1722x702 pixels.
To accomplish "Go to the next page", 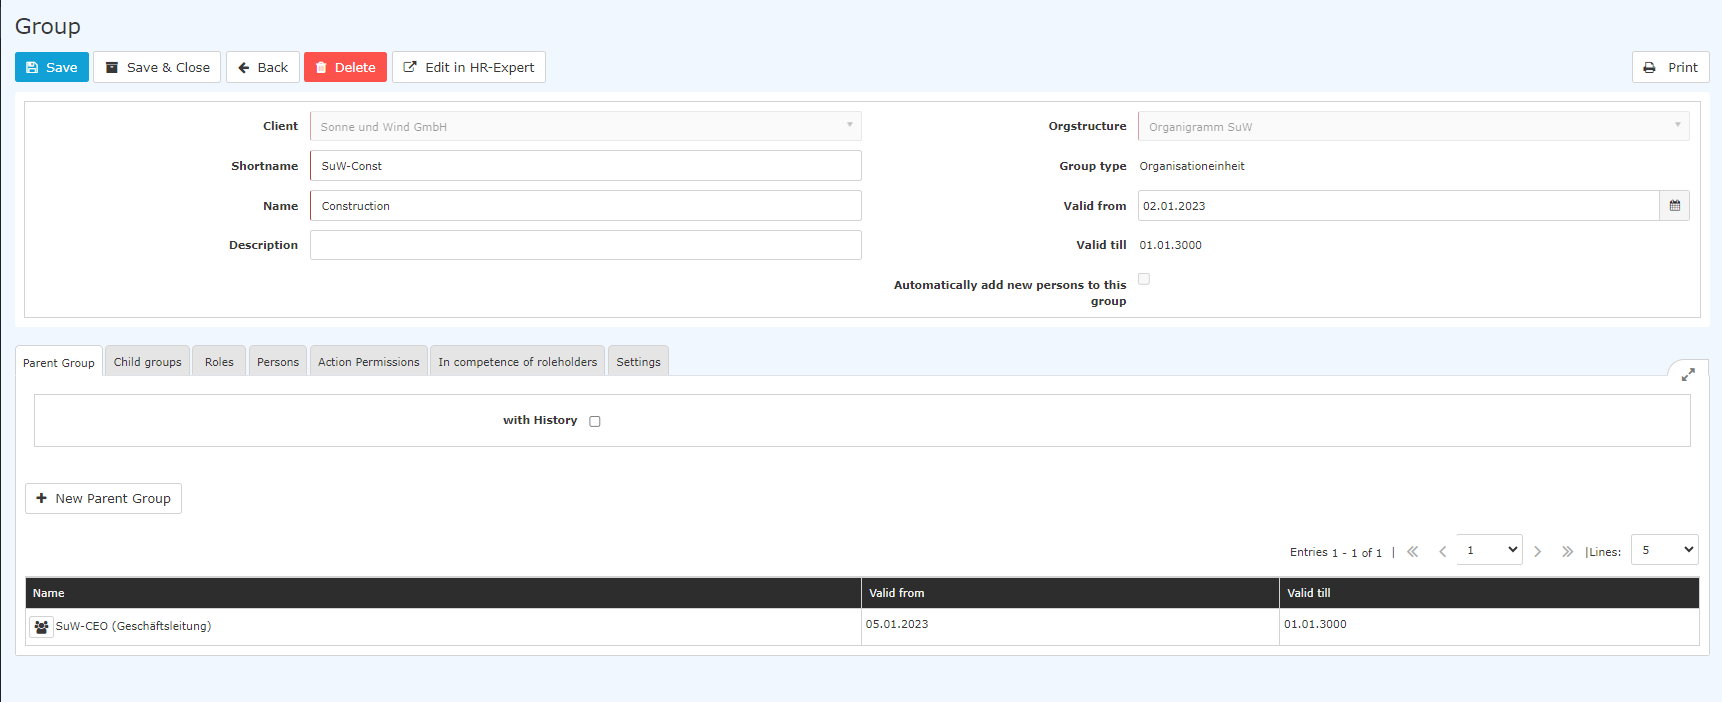I will (1538, 551).
